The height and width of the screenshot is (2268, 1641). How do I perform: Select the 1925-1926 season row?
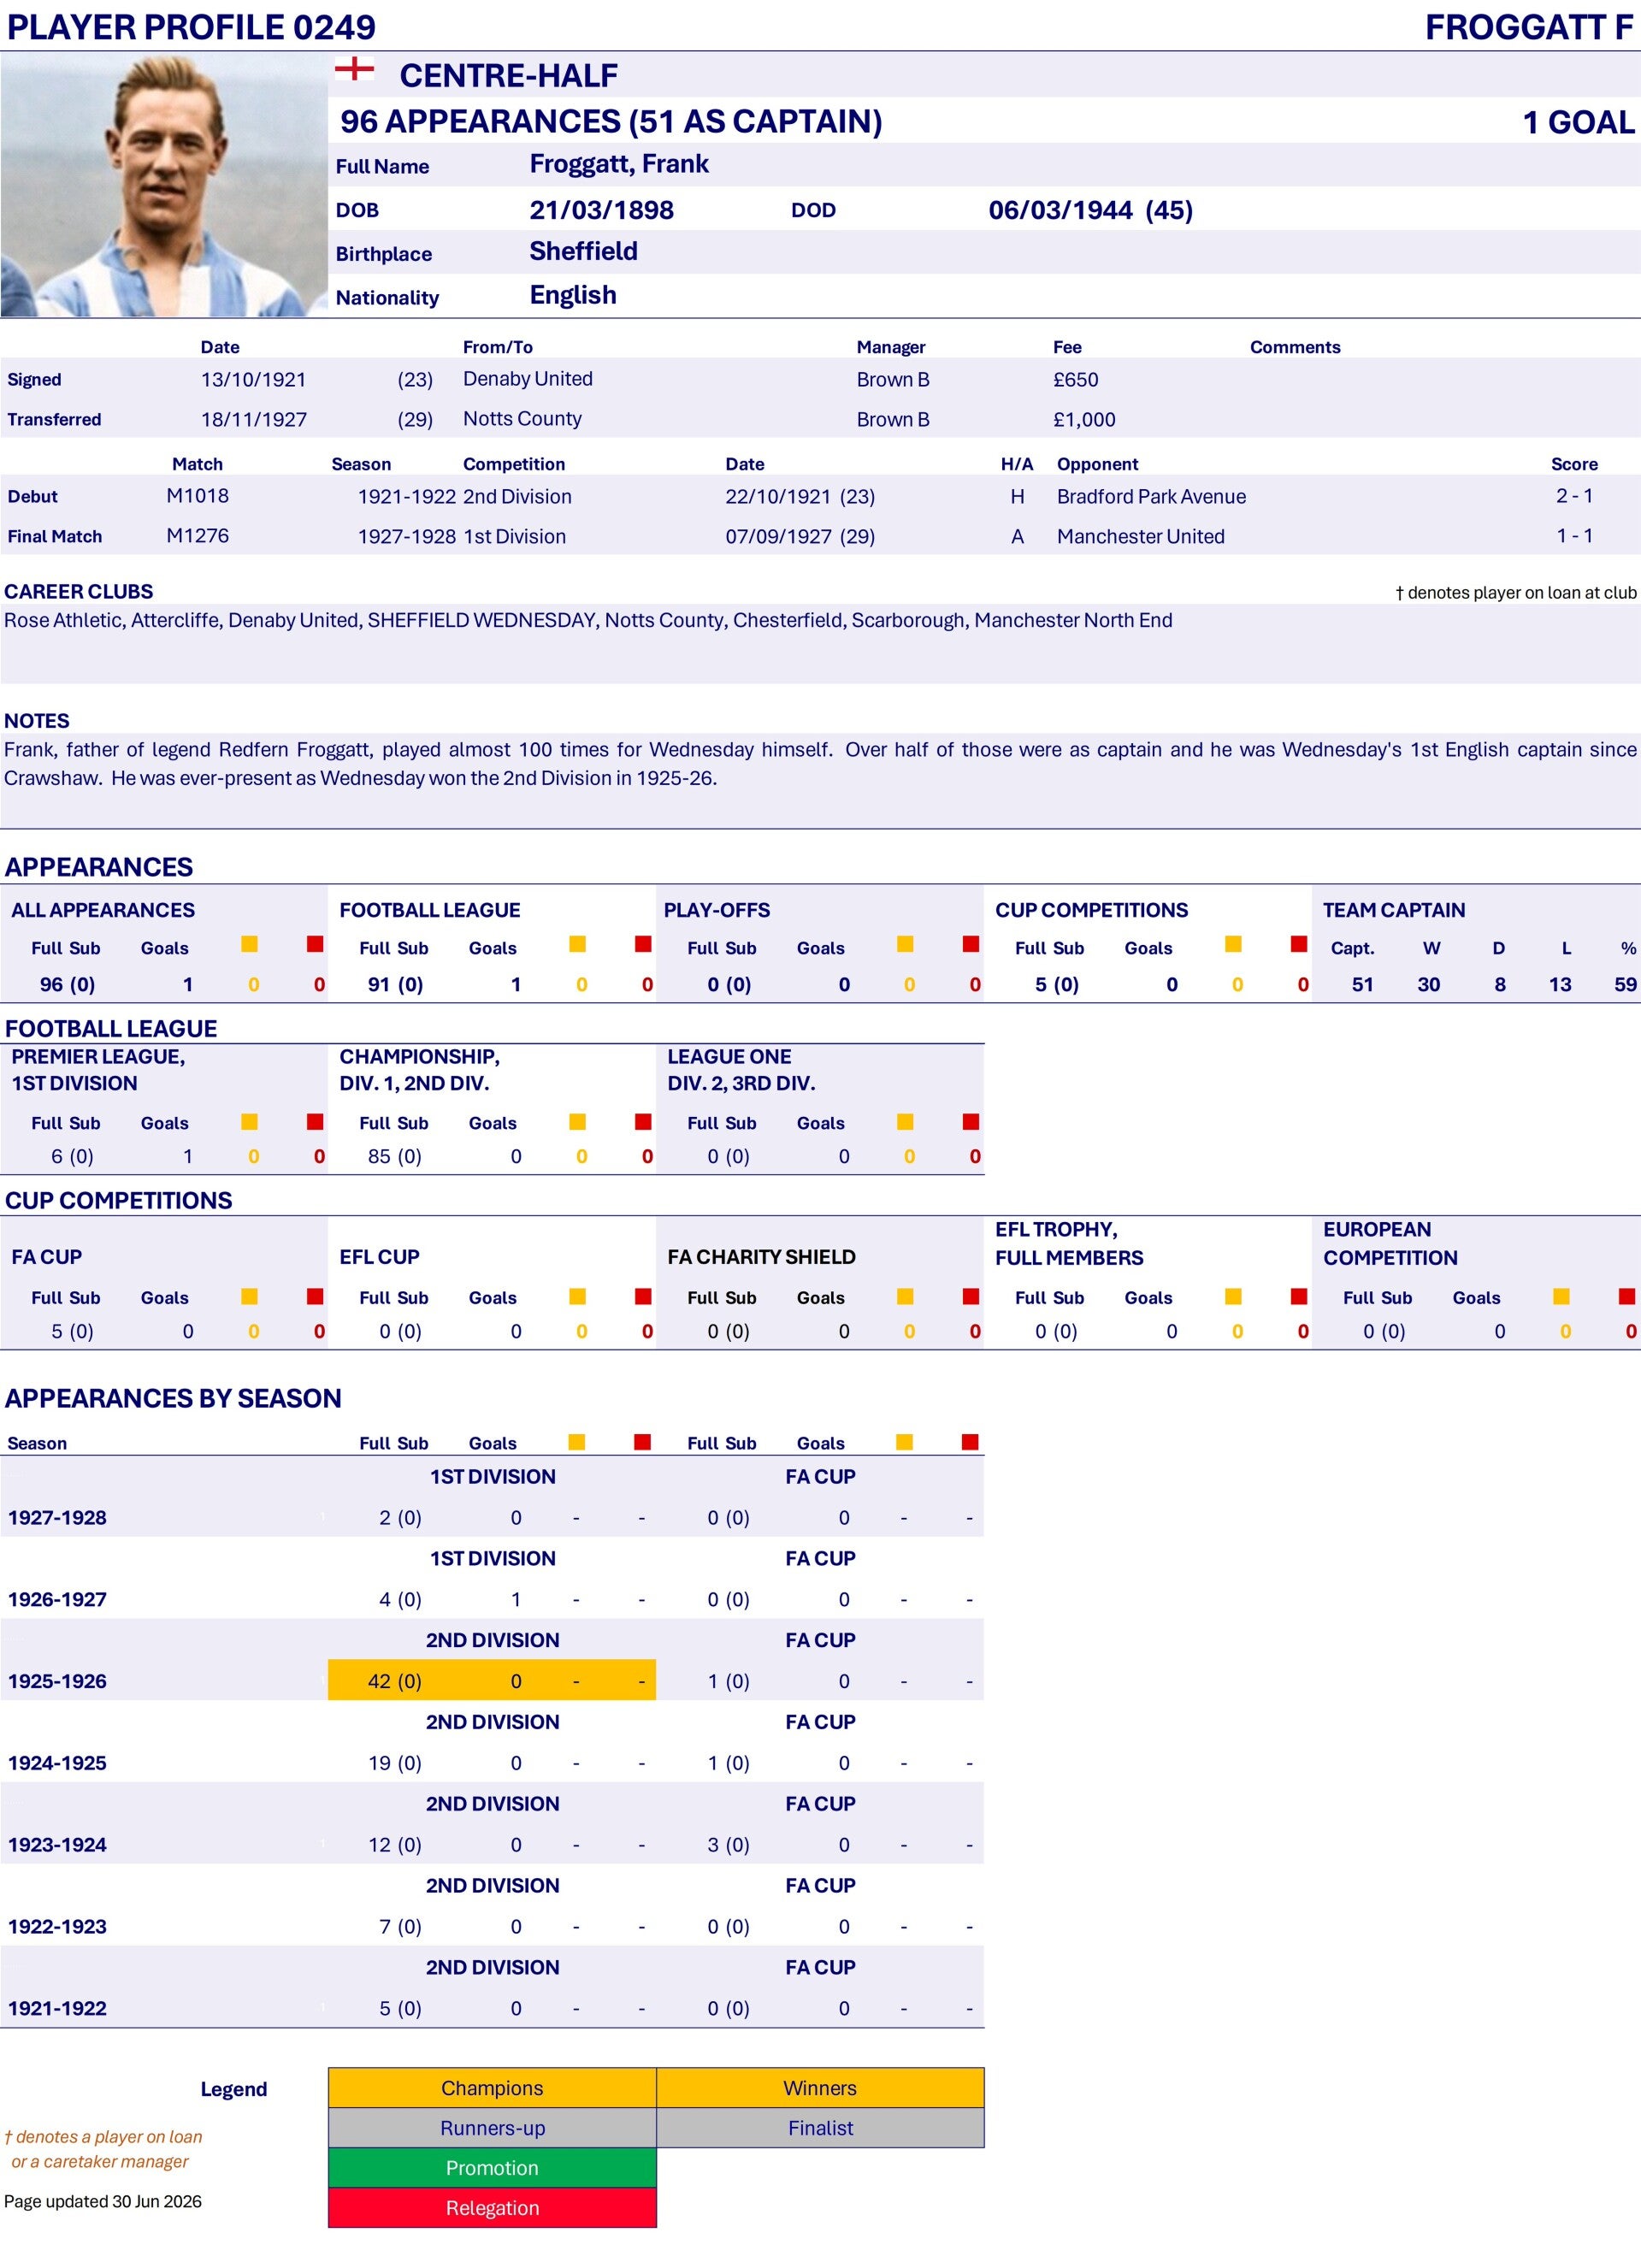[492, 1681]
